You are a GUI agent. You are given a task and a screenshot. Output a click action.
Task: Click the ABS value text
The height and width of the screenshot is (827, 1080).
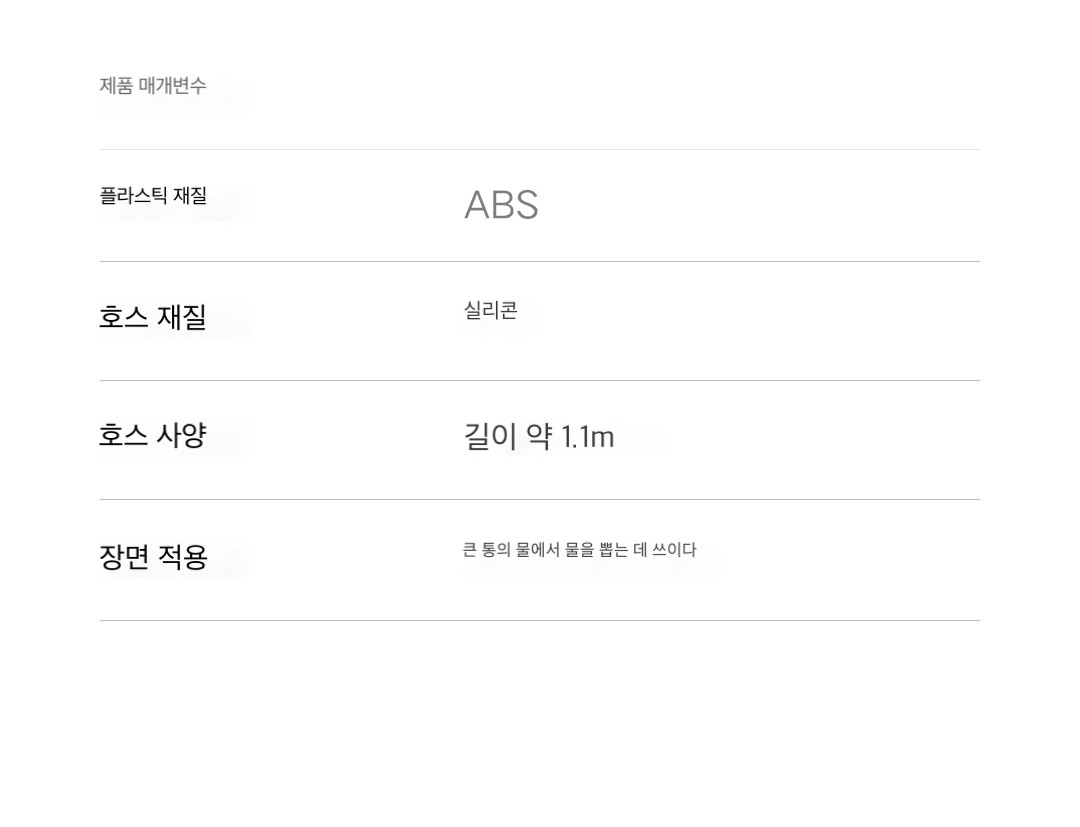click(501, 205)
